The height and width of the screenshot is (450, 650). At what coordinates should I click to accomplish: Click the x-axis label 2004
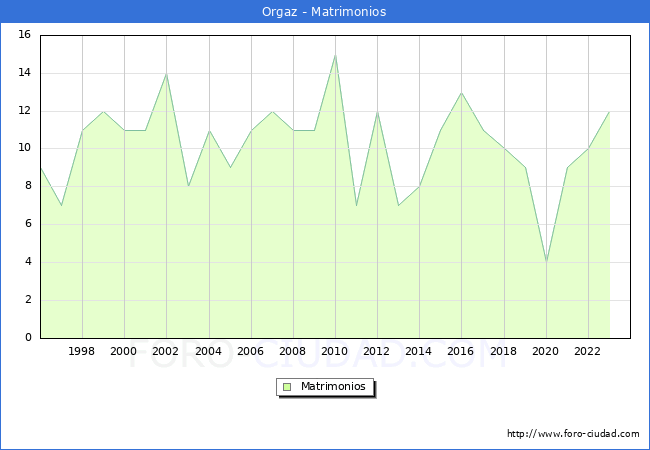209,351
